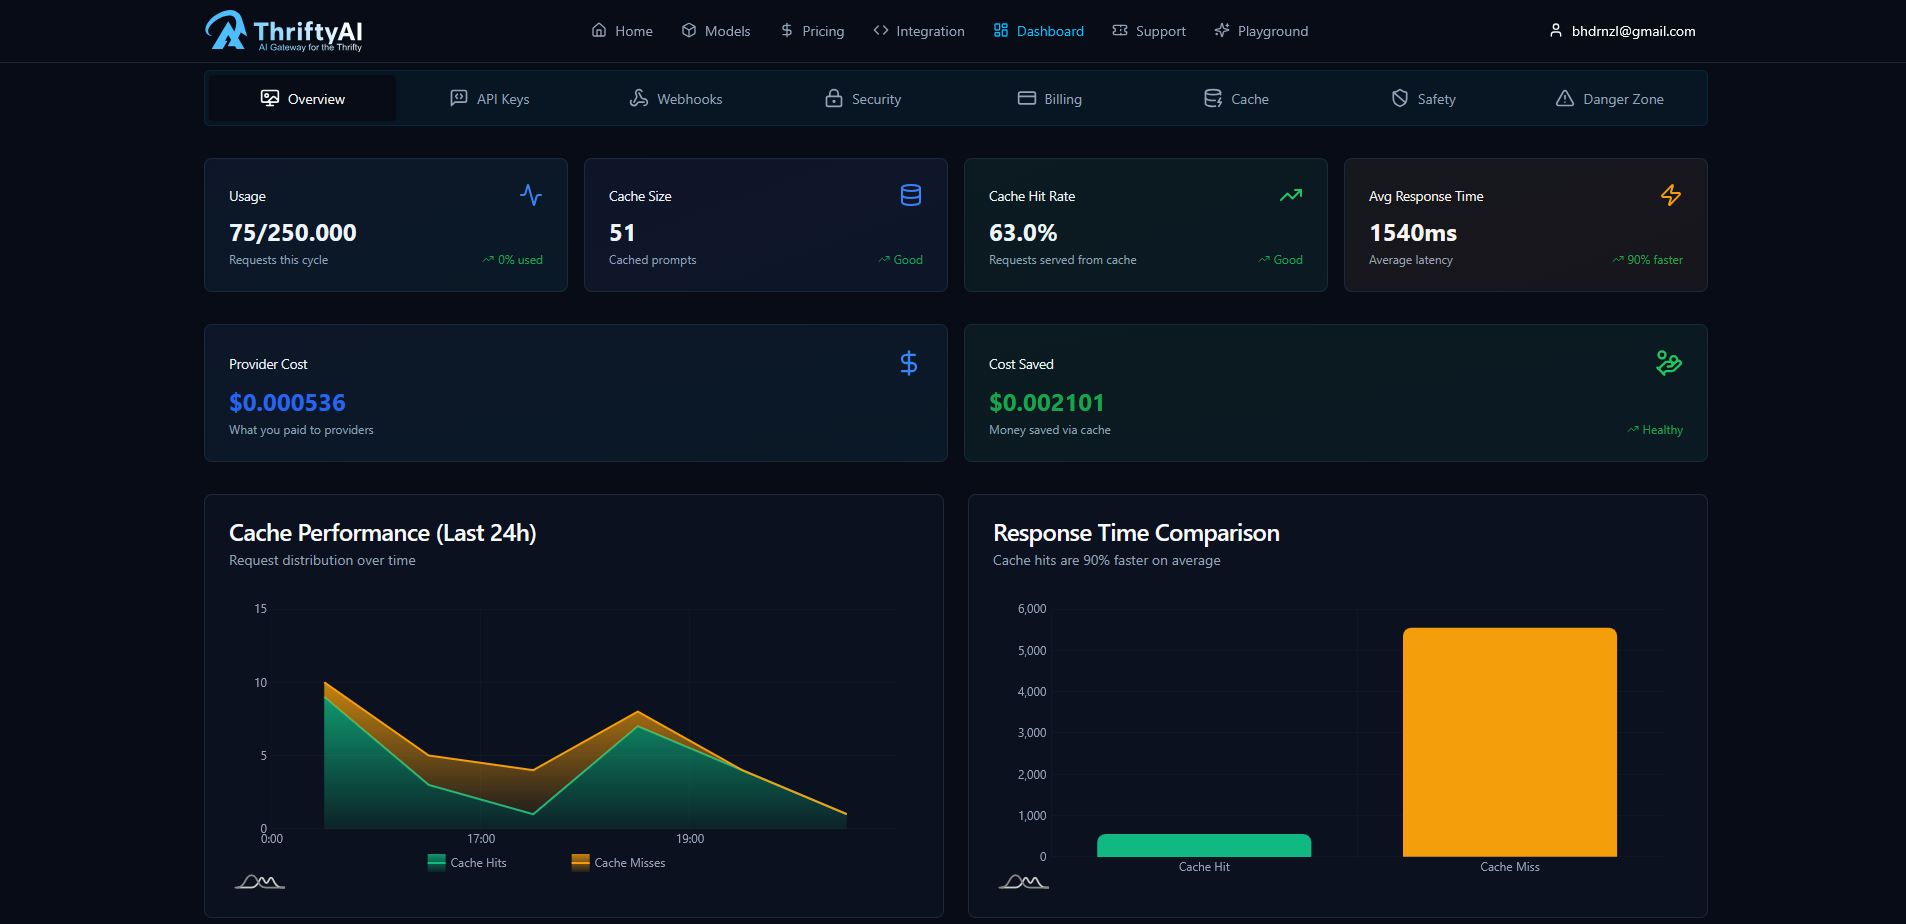Click the dollar icon on Provider Cost card
Image resolution: width=1906 pixels, height=924 pixels.
coord(909,363)
